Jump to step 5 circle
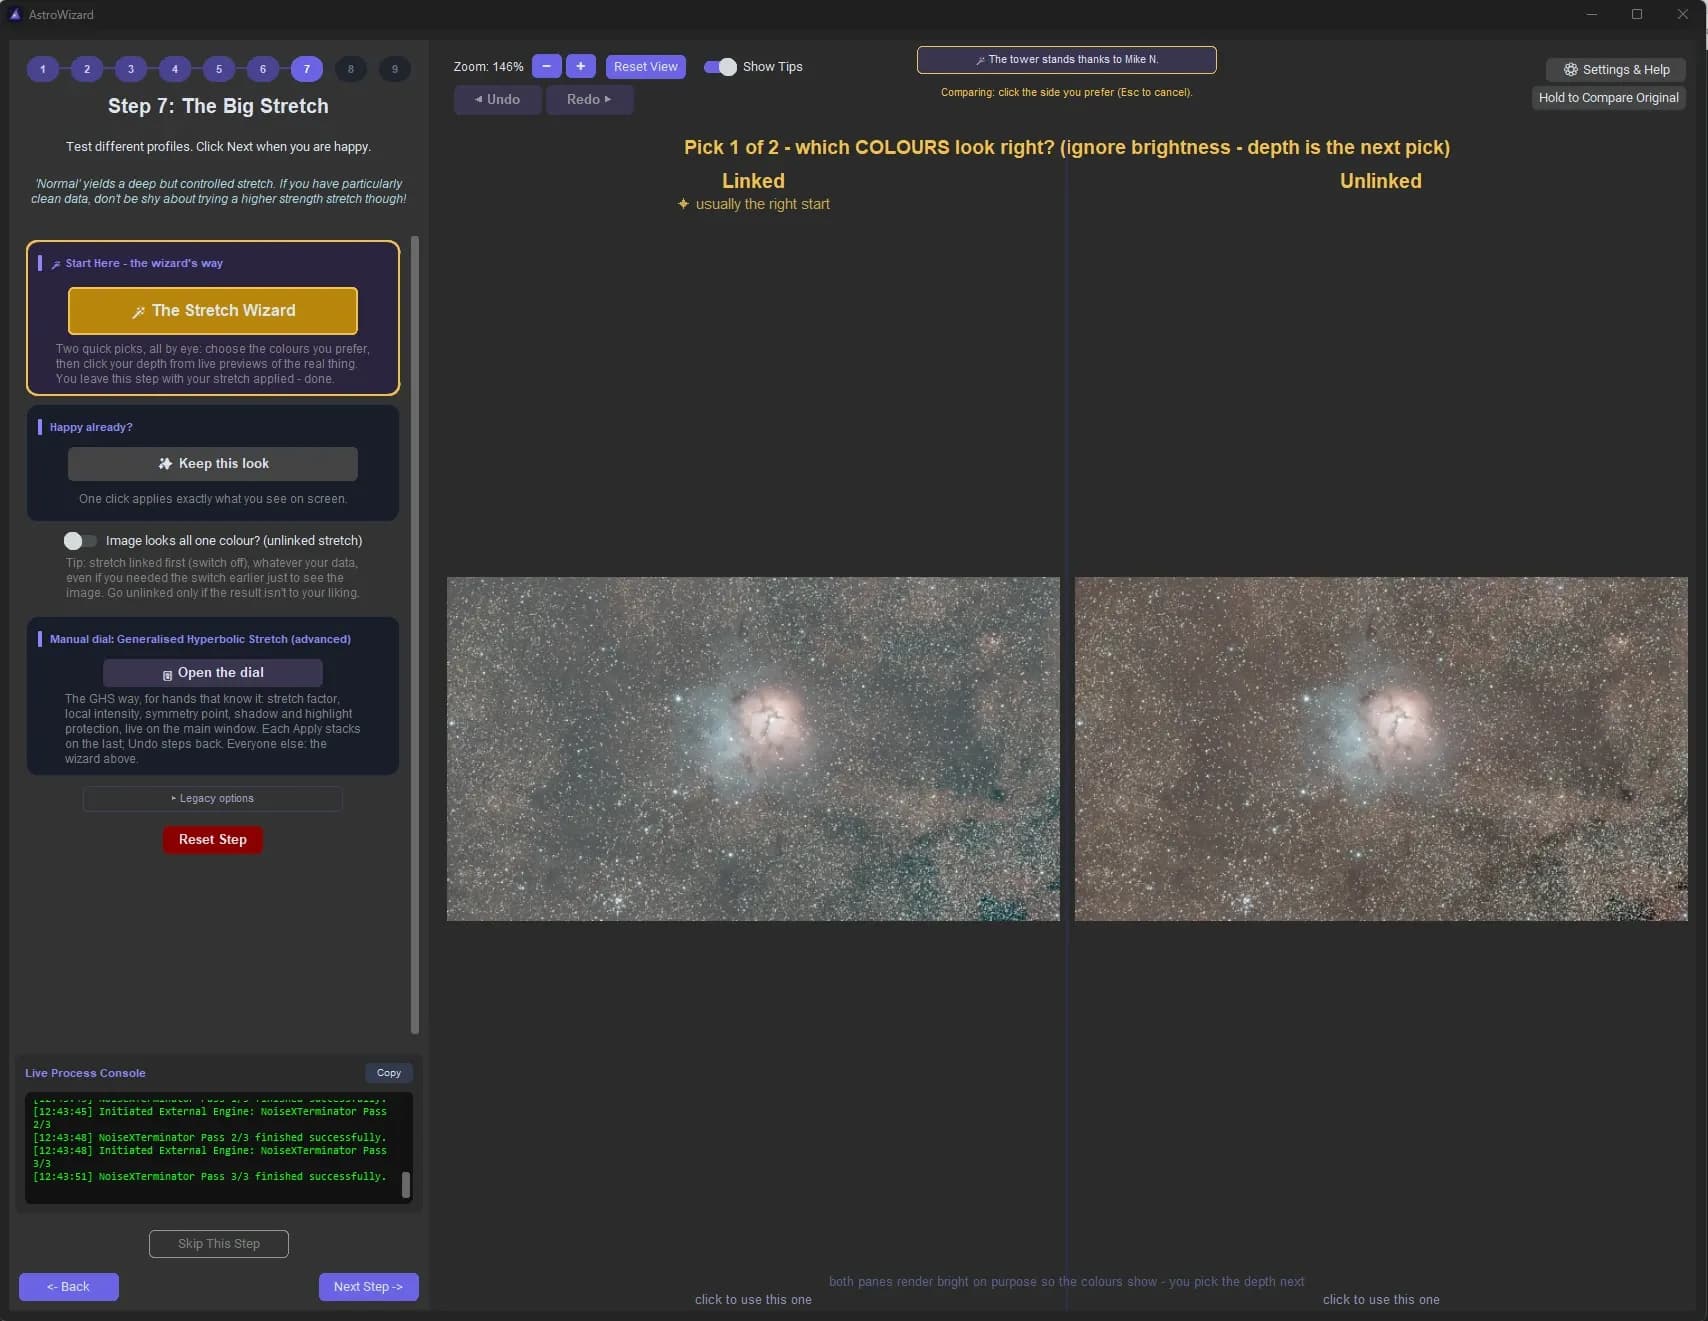The height and width of the screenshot is (1321, 1708). coord(219,69)
